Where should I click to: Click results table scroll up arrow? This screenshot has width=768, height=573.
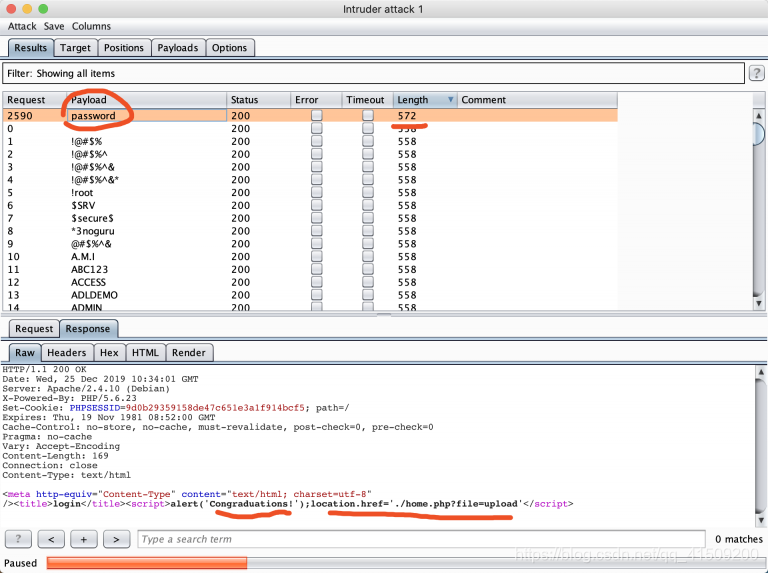click(x=759, y=116)
